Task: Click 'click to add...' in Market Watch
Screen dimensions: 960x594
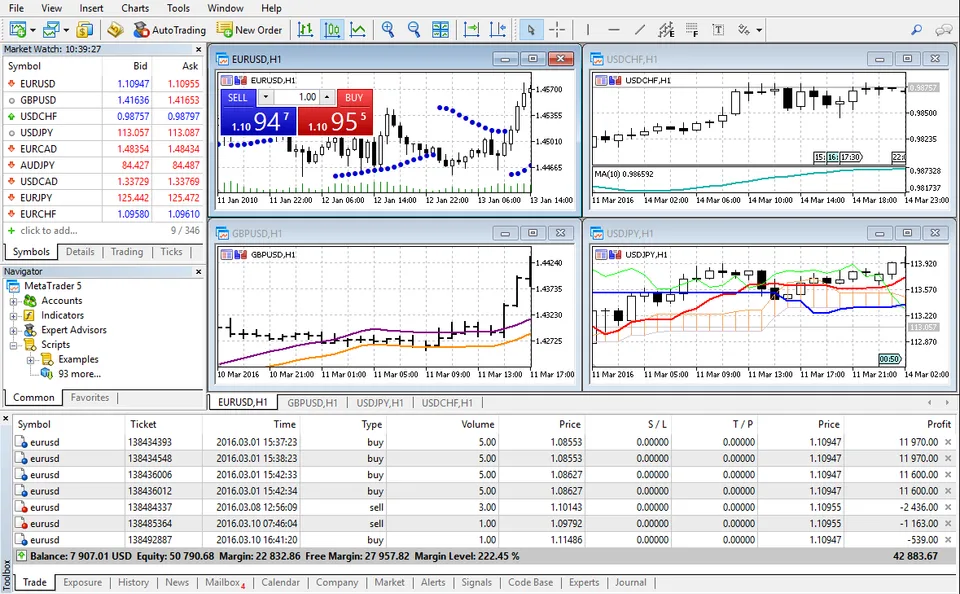Action: (48, 231)
